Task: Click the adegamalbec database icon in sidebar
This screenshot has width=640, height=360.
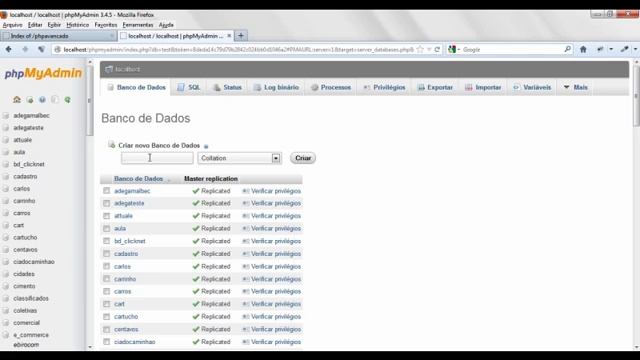Action: 6,116
